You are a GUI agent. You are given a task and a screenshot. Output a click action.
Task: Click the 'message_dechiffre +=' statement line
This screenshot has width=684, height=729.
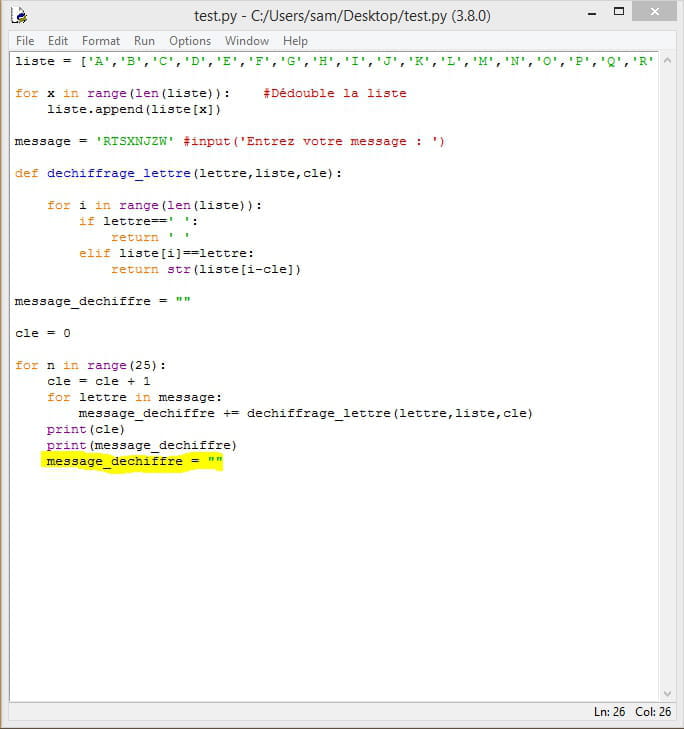(305, 413)
